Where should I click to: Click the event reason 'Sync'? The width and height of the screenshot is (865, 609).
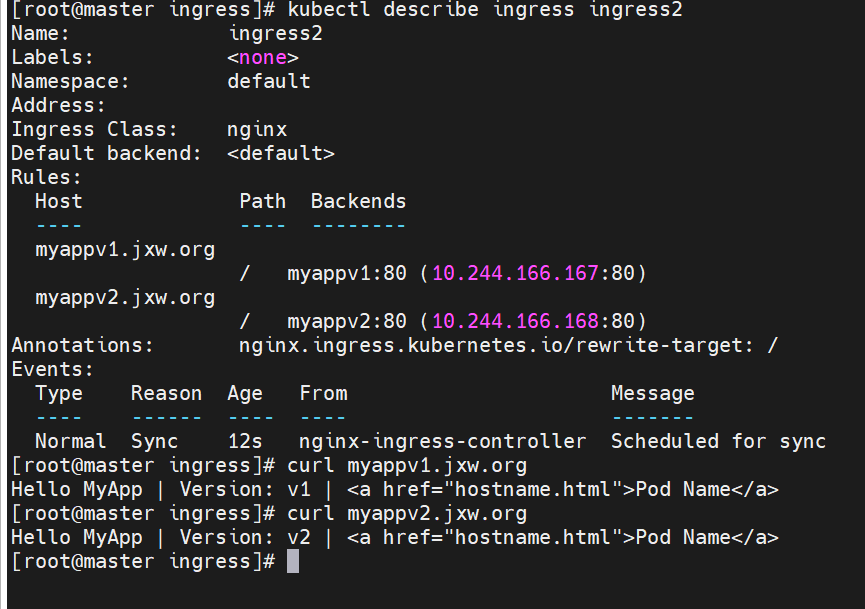click(154, 442)
